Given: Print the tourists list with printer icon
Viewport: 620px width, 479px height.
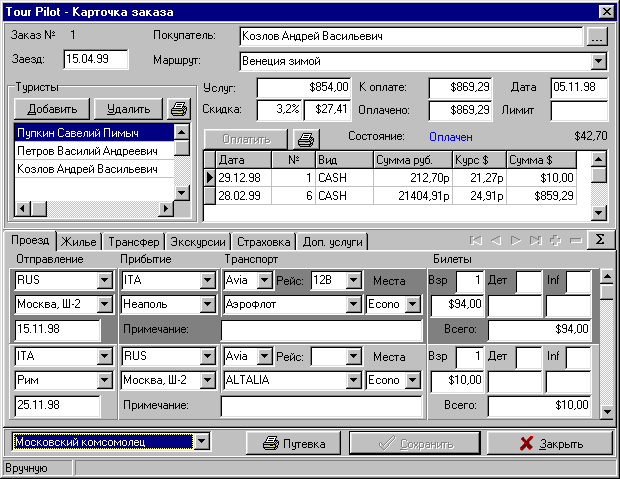Looking at the screenshot, I should 179,109.
